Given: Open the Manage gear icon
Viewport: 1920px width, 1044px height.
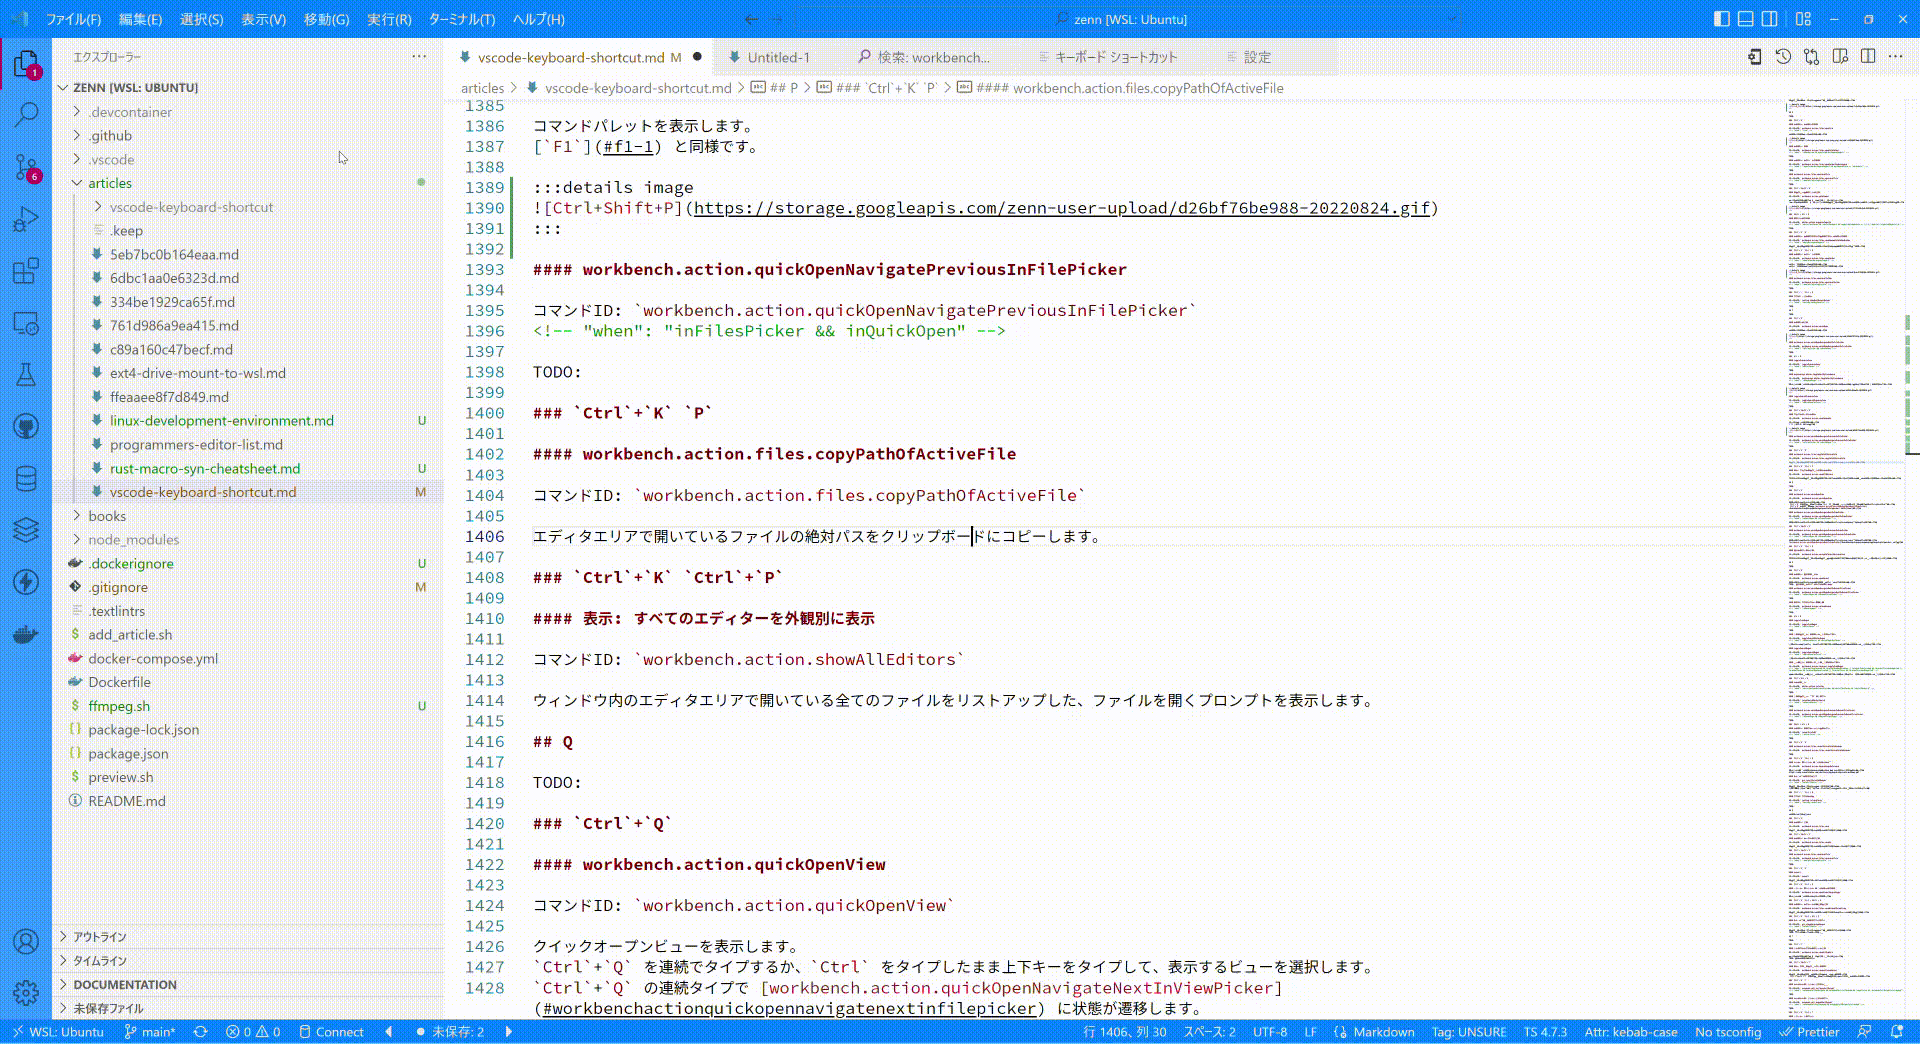Looking at the screenshot, I should (26, 993).
